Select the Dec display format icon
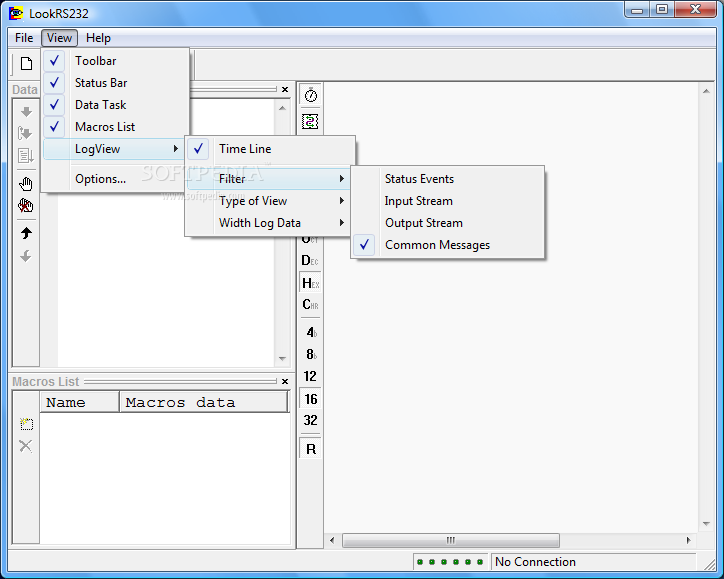 (310, 261)
